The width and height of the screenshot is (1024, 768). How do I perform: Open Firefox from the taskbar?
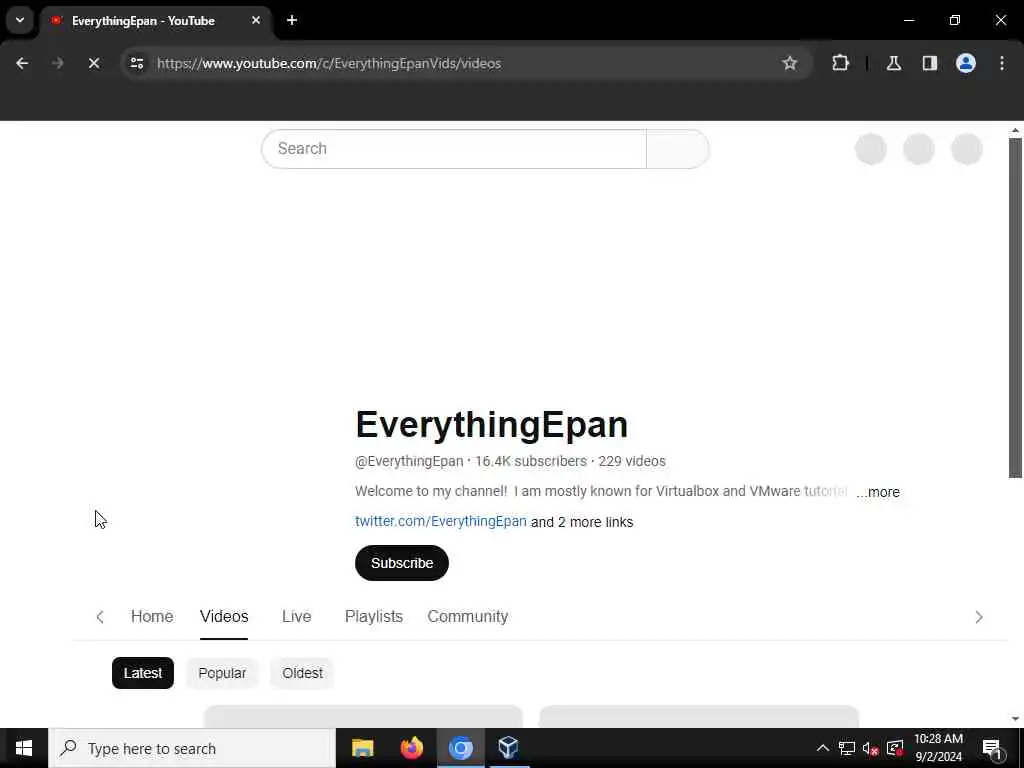tap(411, 748)
